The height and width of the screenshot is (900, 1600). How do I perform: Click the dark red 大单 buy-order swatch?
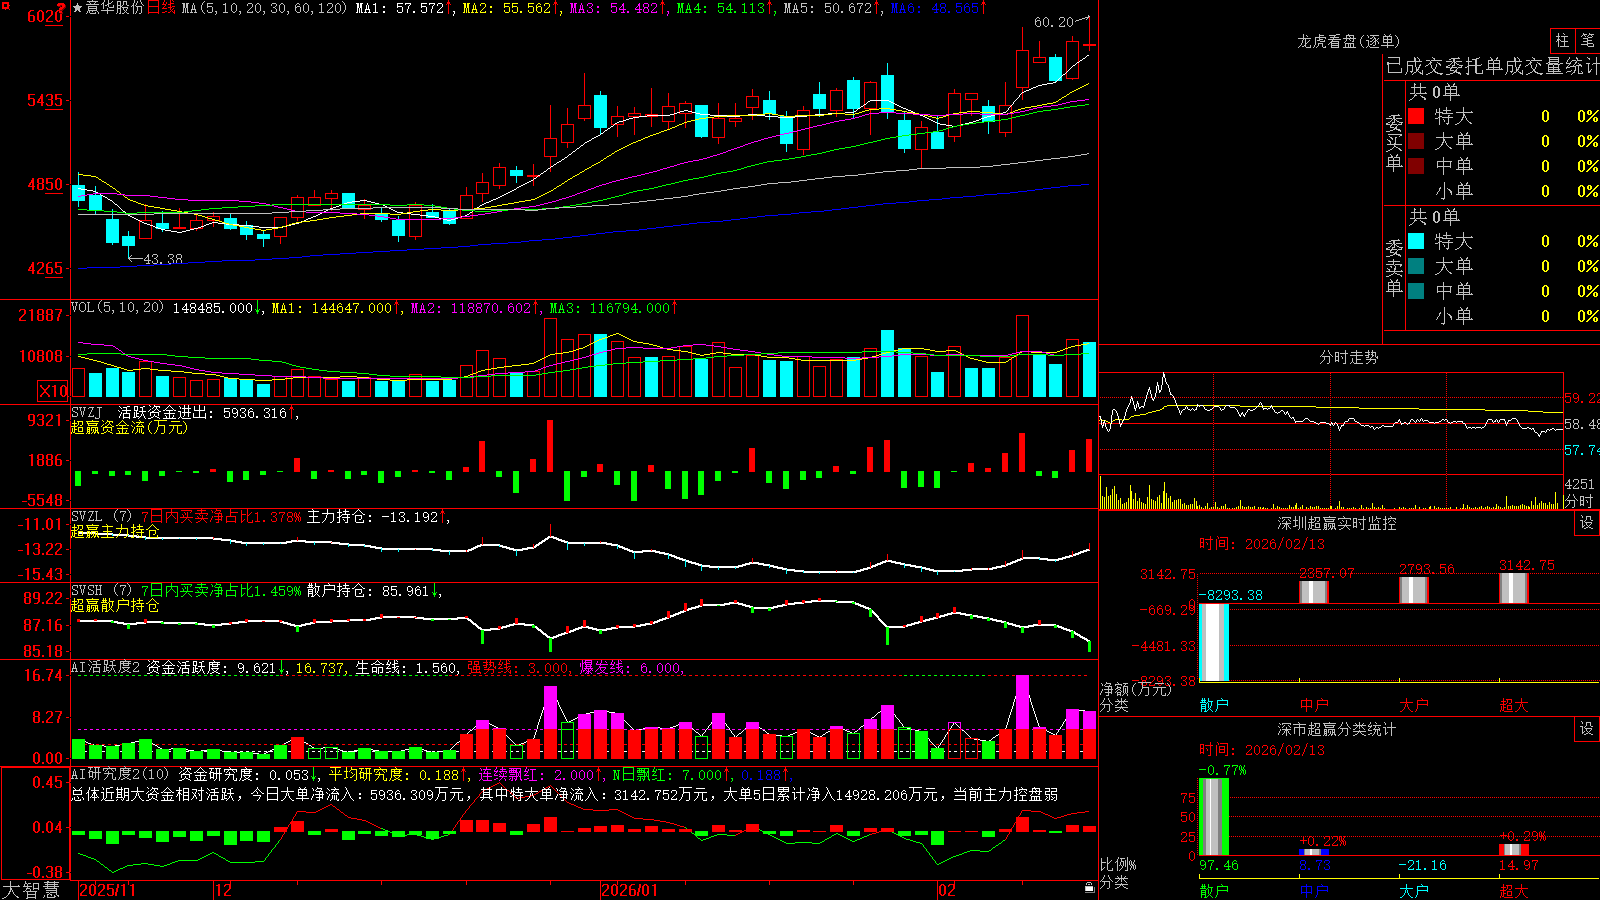coord(1416,141)
